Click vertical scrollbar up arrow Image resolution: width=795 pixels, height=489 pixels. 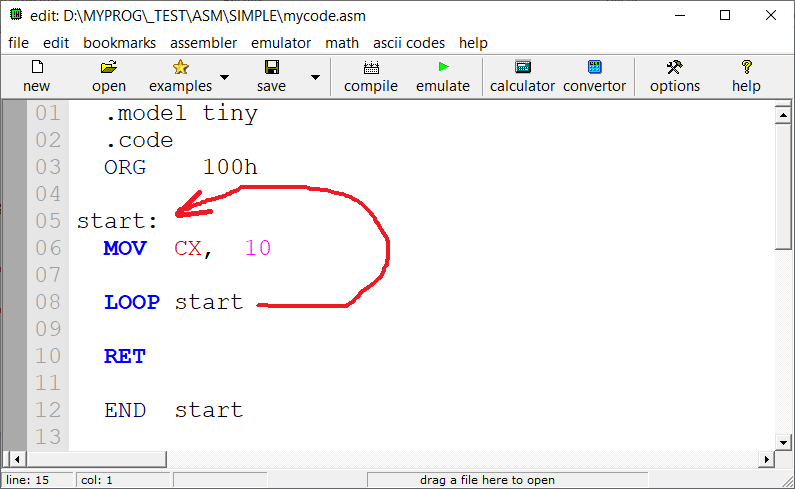[x=783, y=115]
